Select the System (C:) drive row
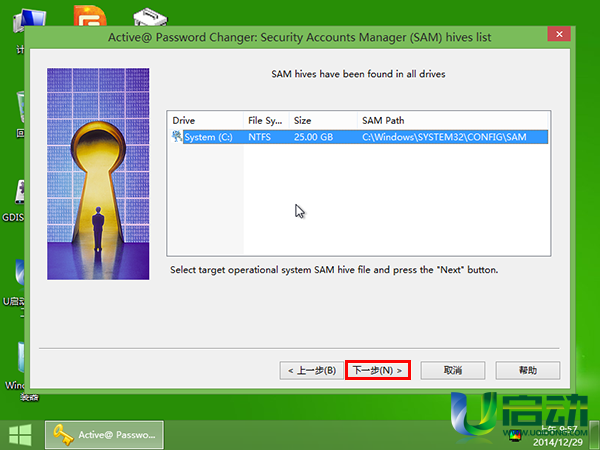This screenshot has height=450, width=600. point(360,137)
